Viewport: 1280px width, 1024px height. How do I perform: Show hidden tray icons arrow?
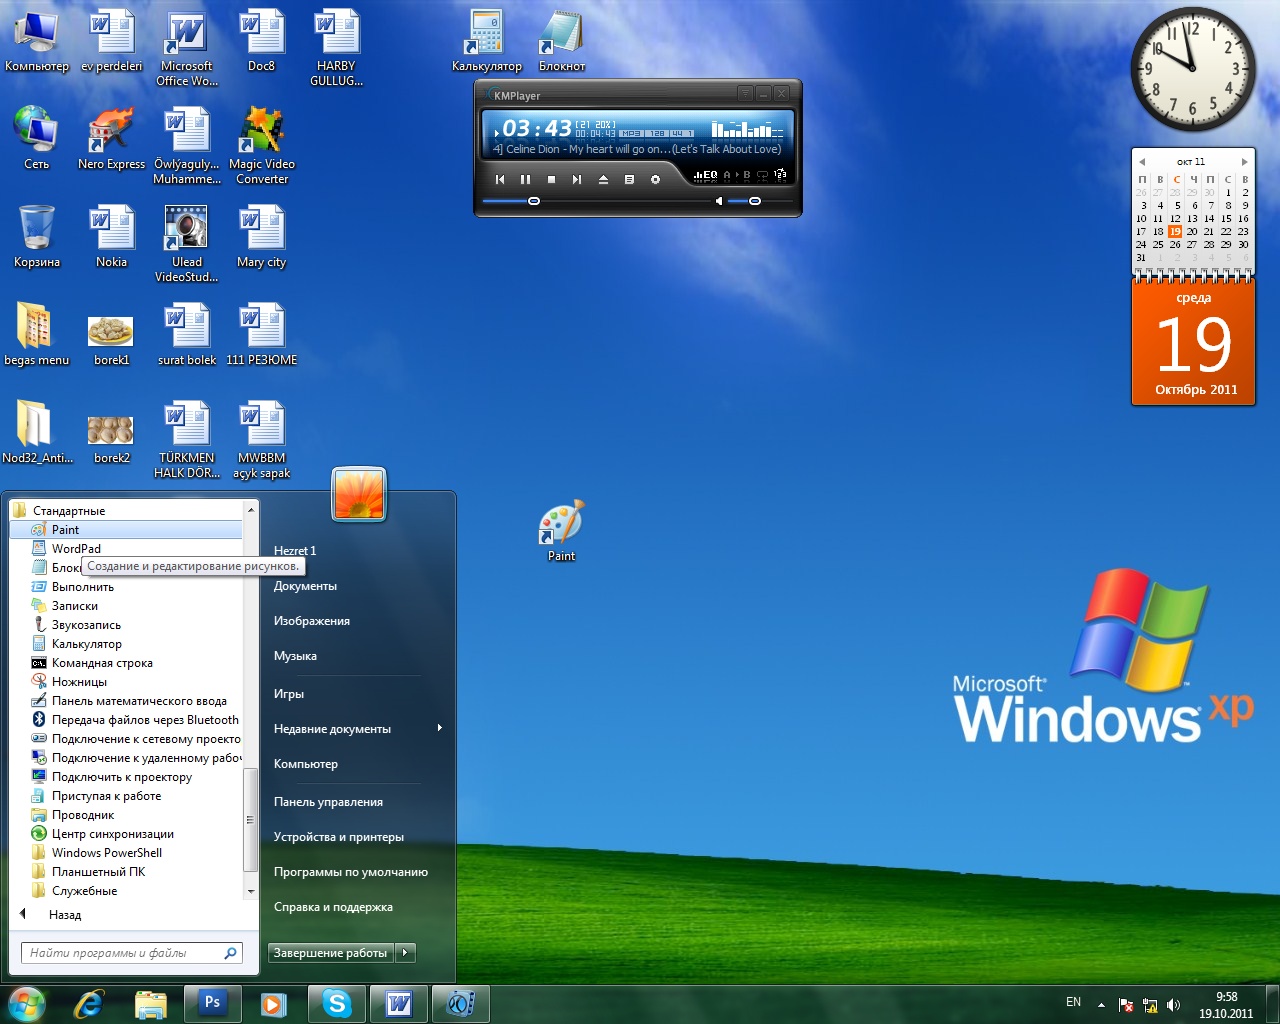pyautogui.click(x=1101, y=1004)
